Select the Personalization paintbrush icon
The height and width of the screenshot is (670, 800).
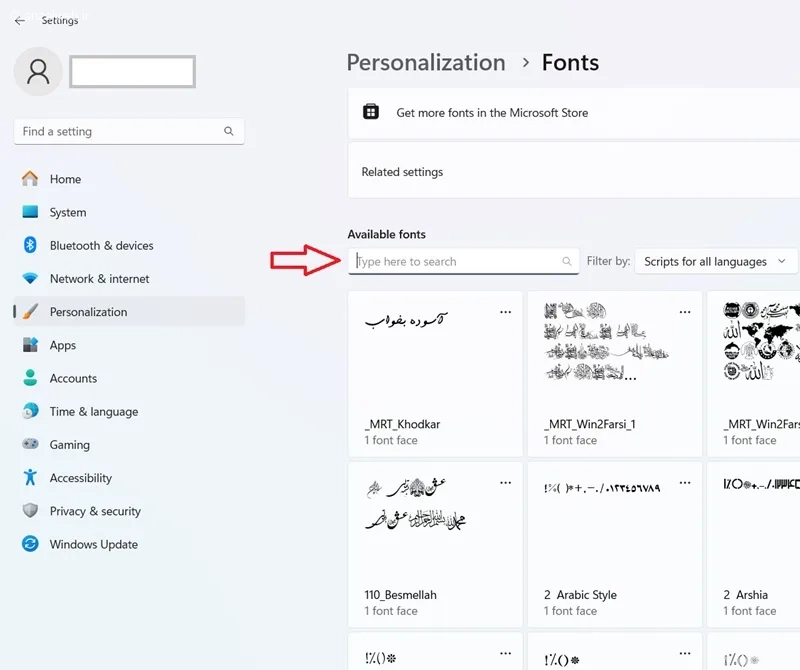(x=30, y=311)
